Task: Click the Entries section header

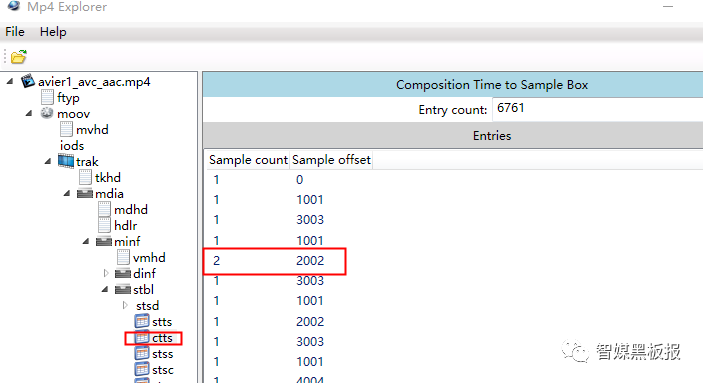Action: [x=453, y=135]
